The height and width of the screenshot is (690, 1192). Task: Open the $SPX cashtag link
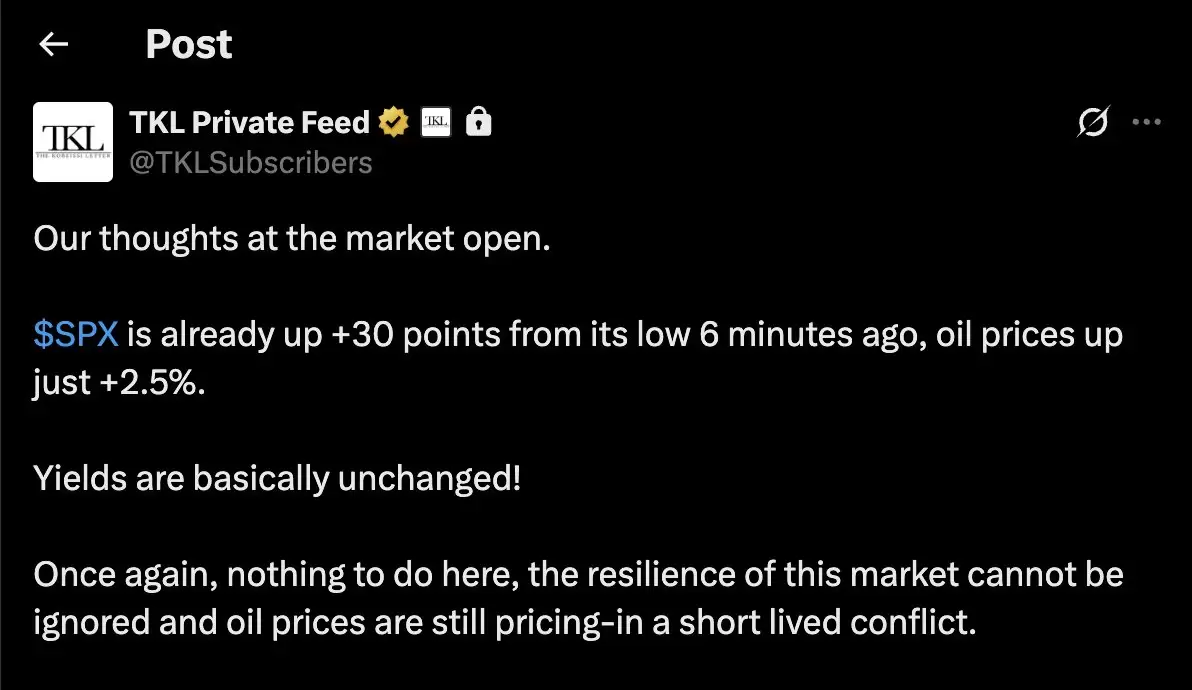(x=76, y=334)
